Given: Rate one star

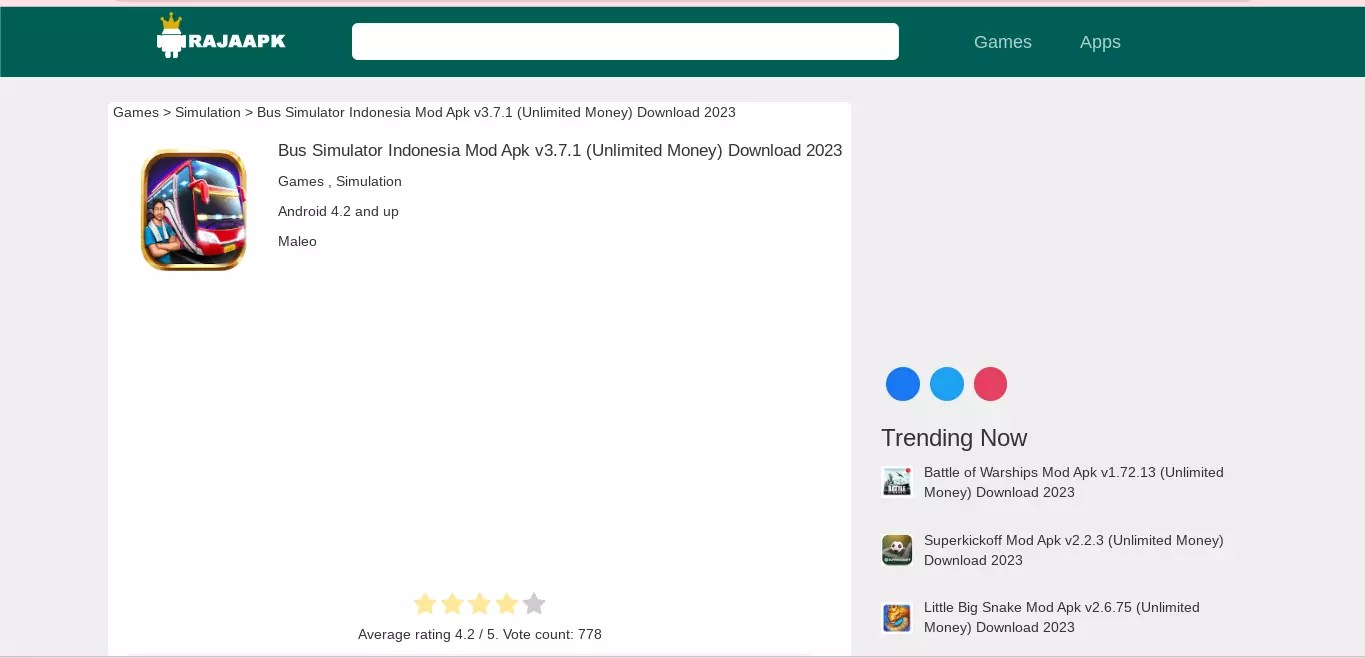Looking at the screenshot, I should (425, 604).
